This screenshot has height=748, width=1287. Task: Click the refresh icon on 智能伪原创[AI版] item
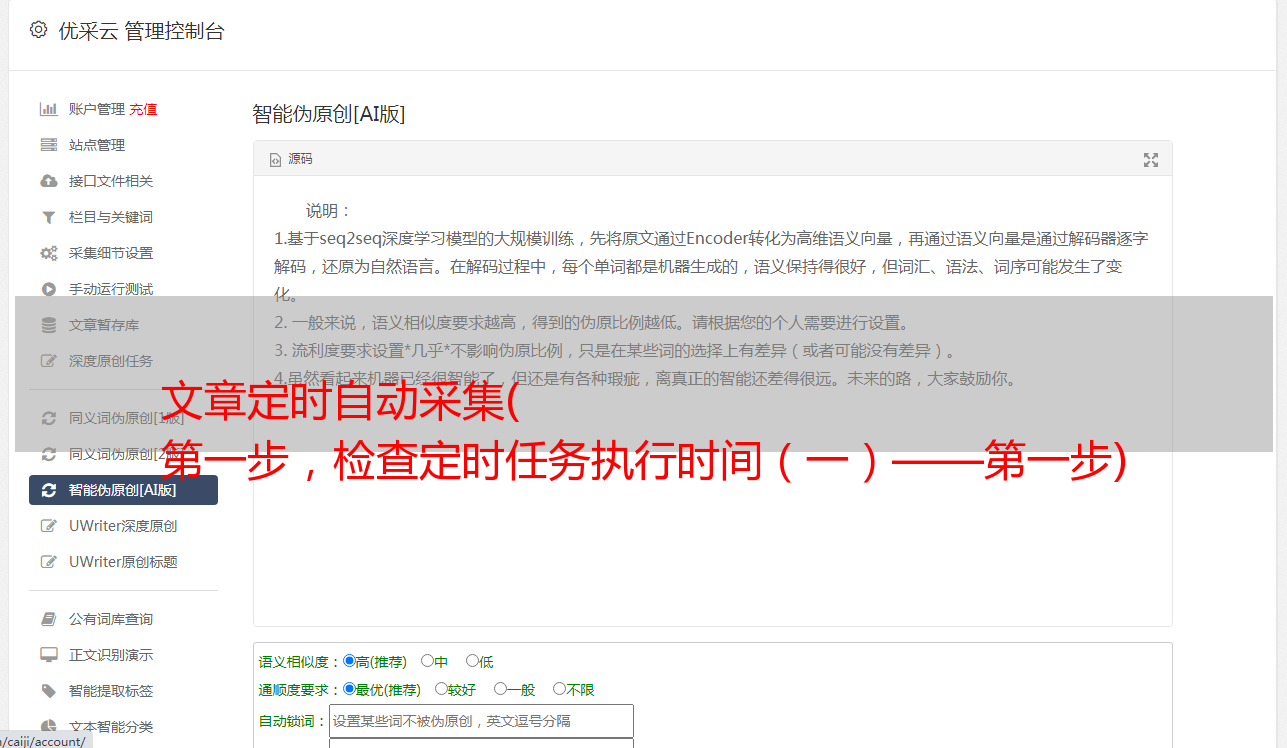pyautogui.click(x=48, y=490)
